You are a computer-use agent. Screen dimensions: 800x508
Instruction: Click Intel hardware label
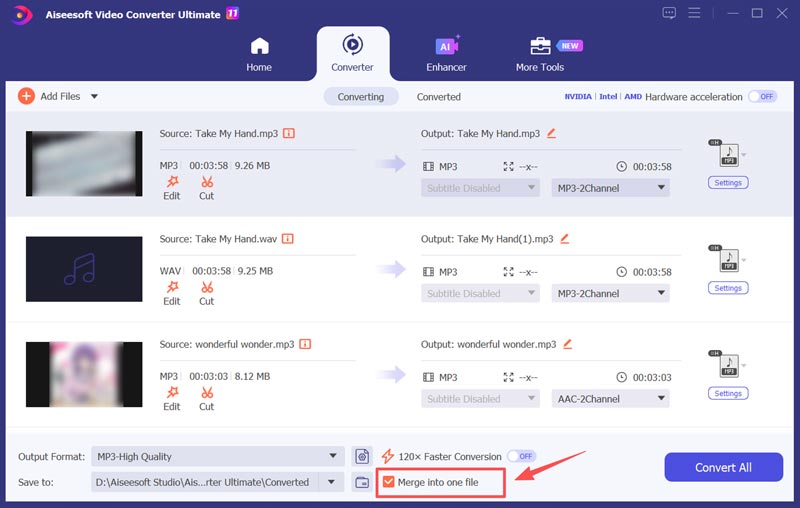pos(608,96)
